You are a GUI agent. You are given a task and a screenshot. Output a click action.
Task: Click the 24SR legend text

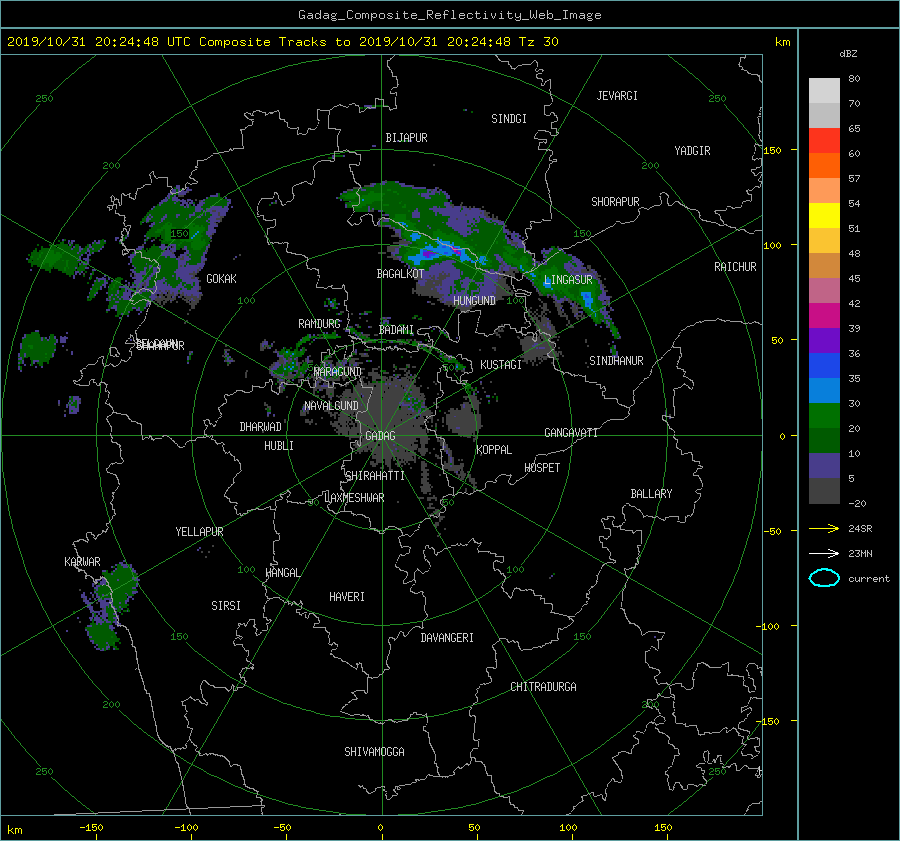pos(860,529)
